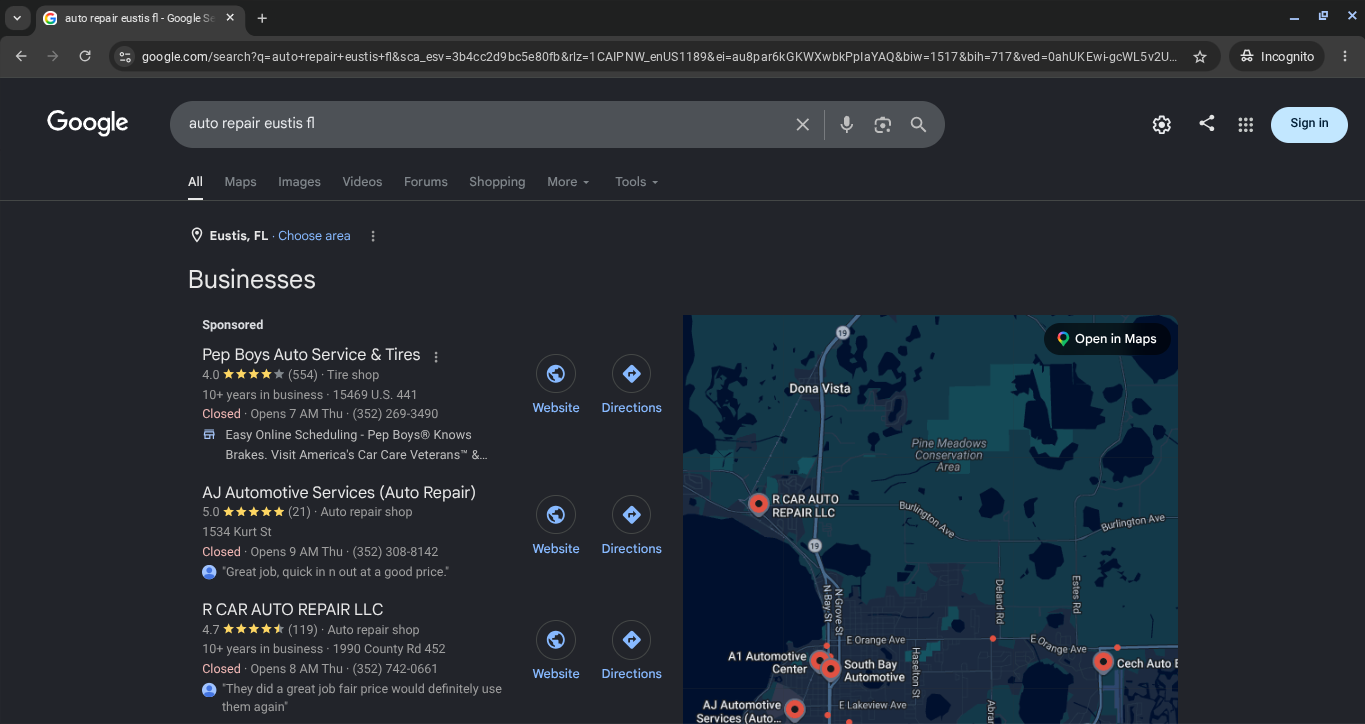Open AJ Automotive Services (Auto Repair) listing
Screen dimensions: 1365x724
[x=339, y=493]
